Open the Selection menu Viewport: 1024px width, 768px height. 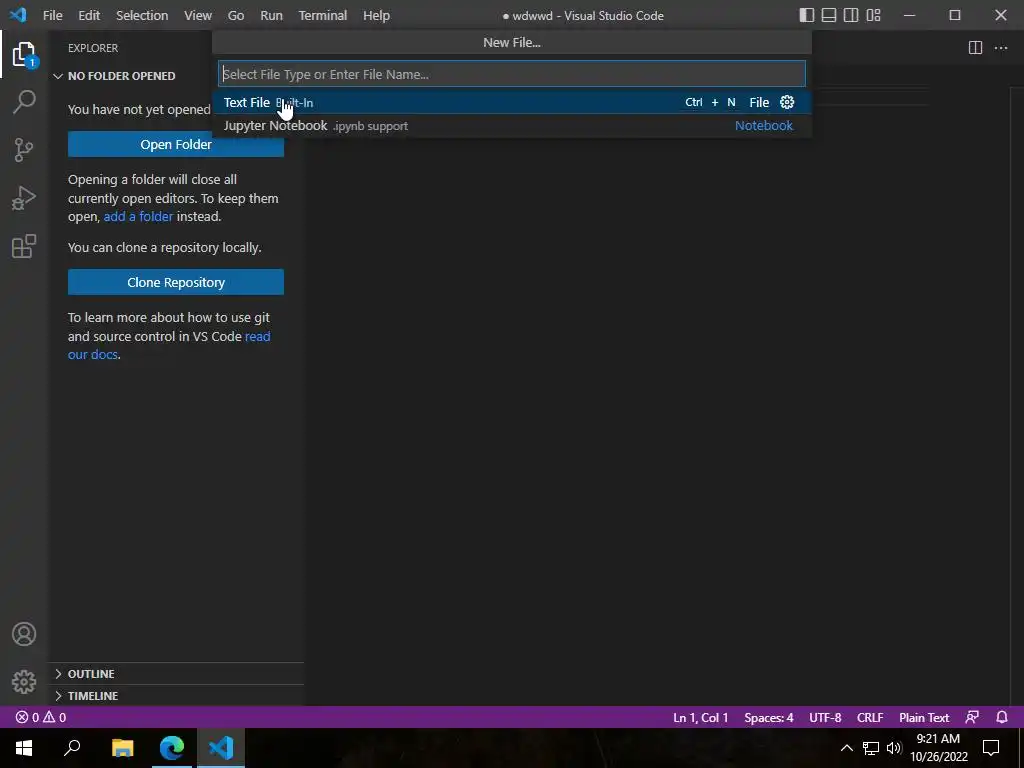(142, 15)
